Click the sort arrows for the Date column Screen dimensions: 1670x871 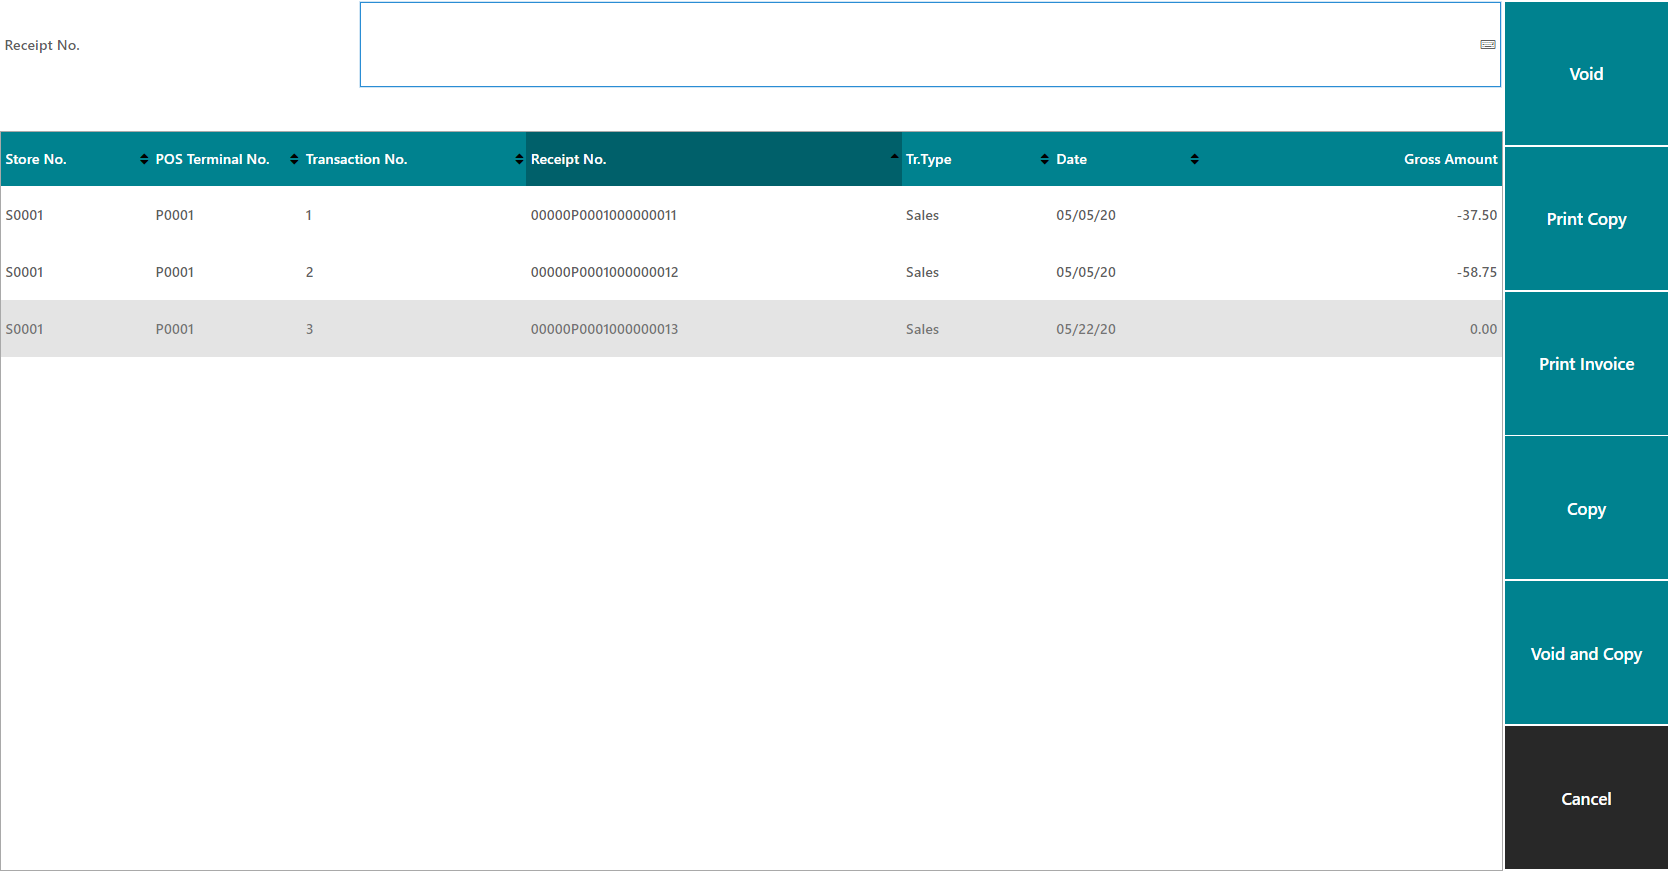pos(1194,160)
